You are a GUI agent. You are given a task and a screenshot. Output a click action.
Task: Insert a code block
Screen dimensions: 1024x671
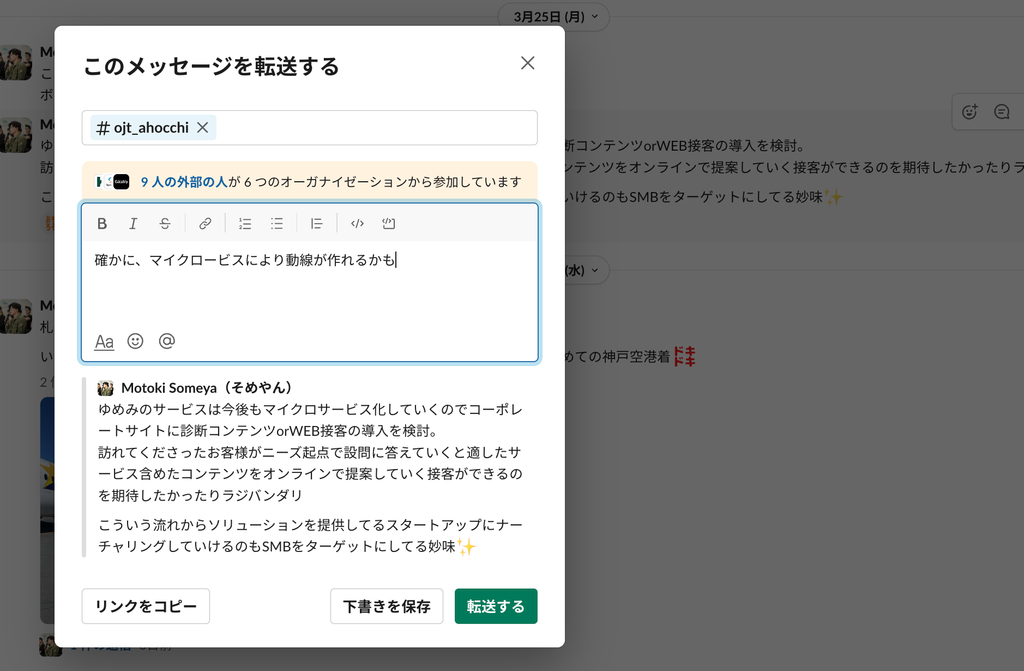click(x=389, y=224)
